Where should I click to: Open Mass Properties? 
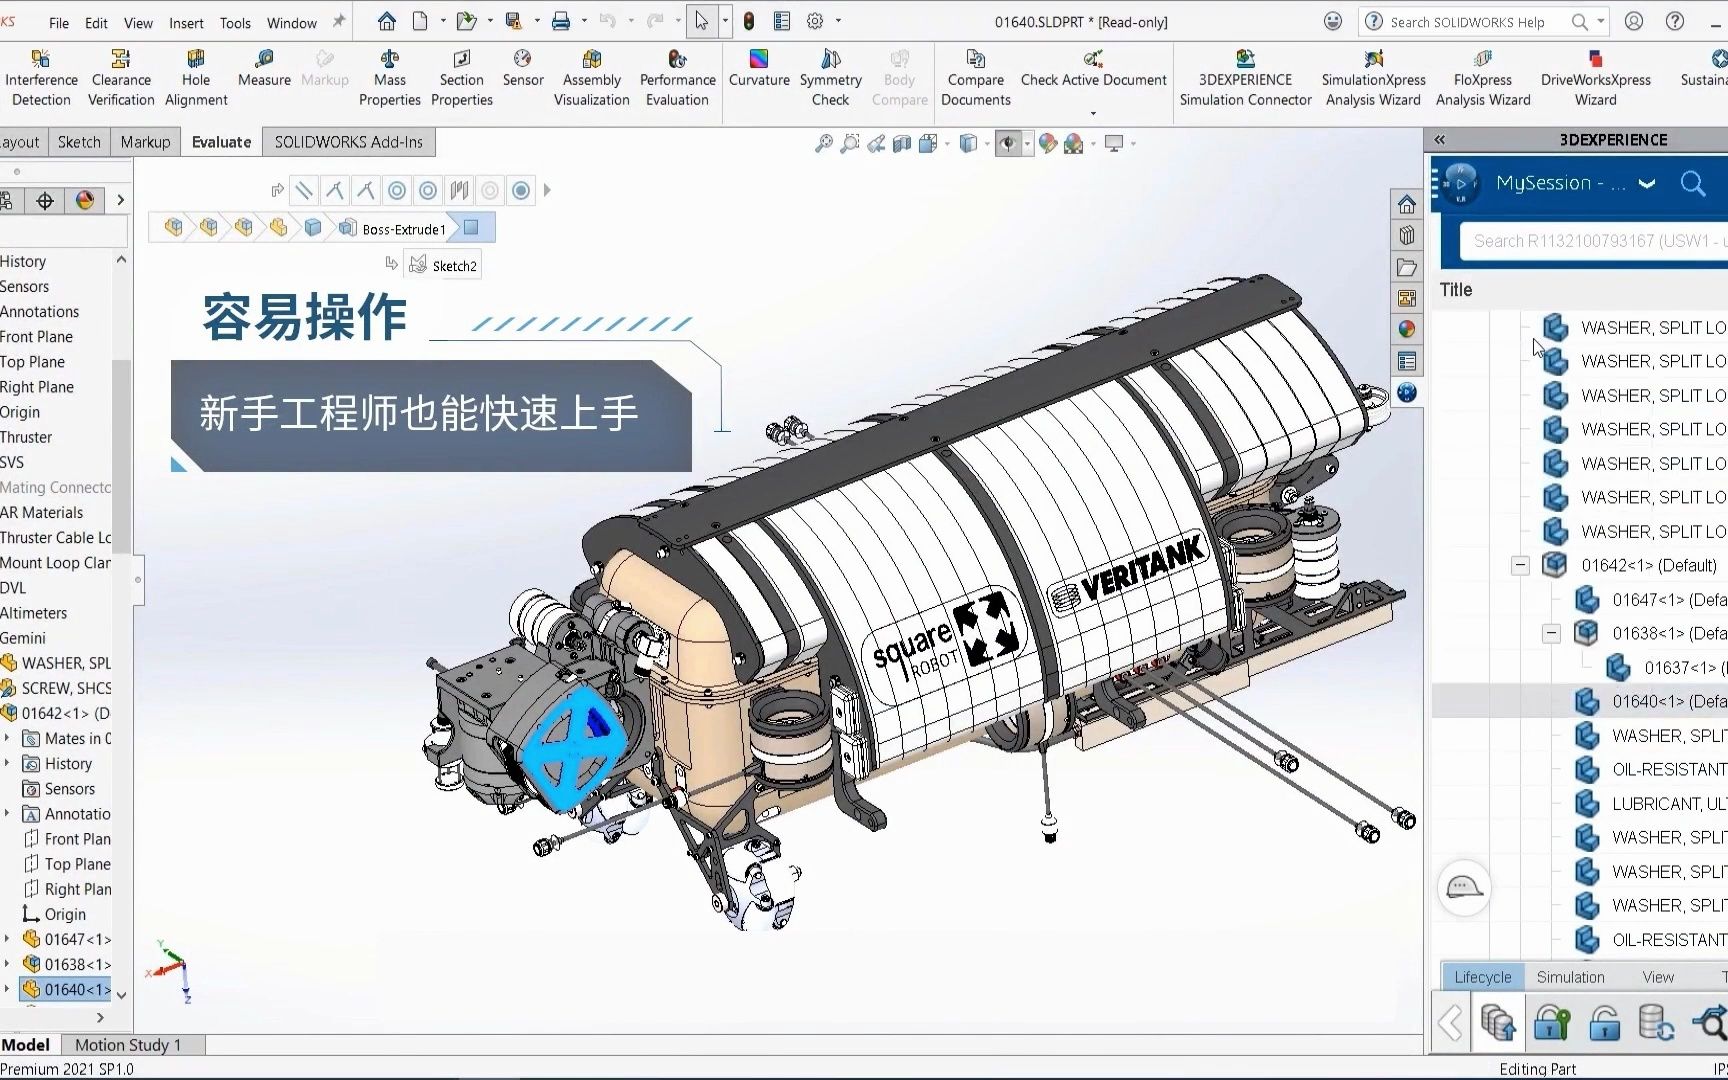390,73
